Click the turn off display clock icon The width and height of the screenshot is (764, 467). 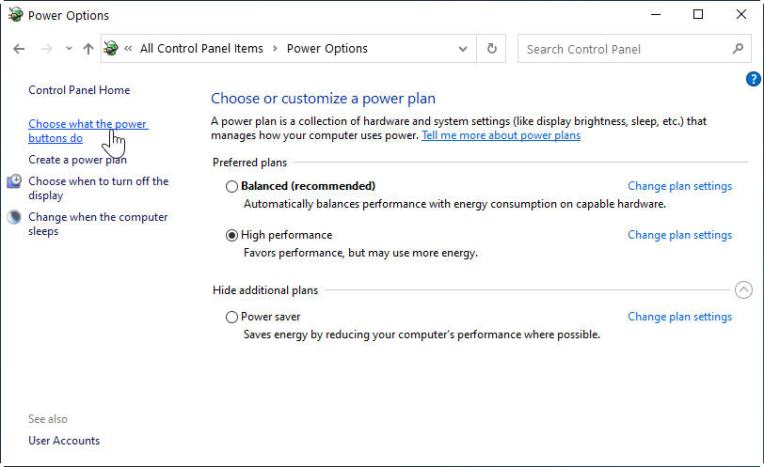pyautogui.click(x=14, y=182)
